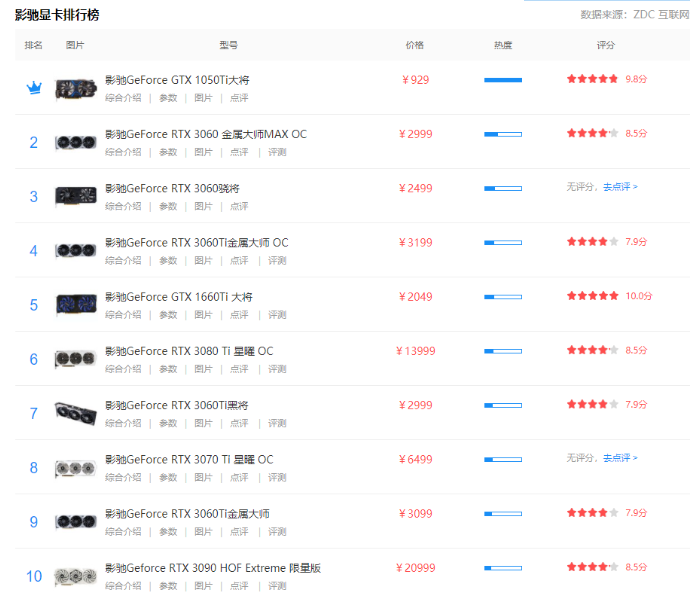
Task: Click the crown icon for rank one
Action: (34, 88)
